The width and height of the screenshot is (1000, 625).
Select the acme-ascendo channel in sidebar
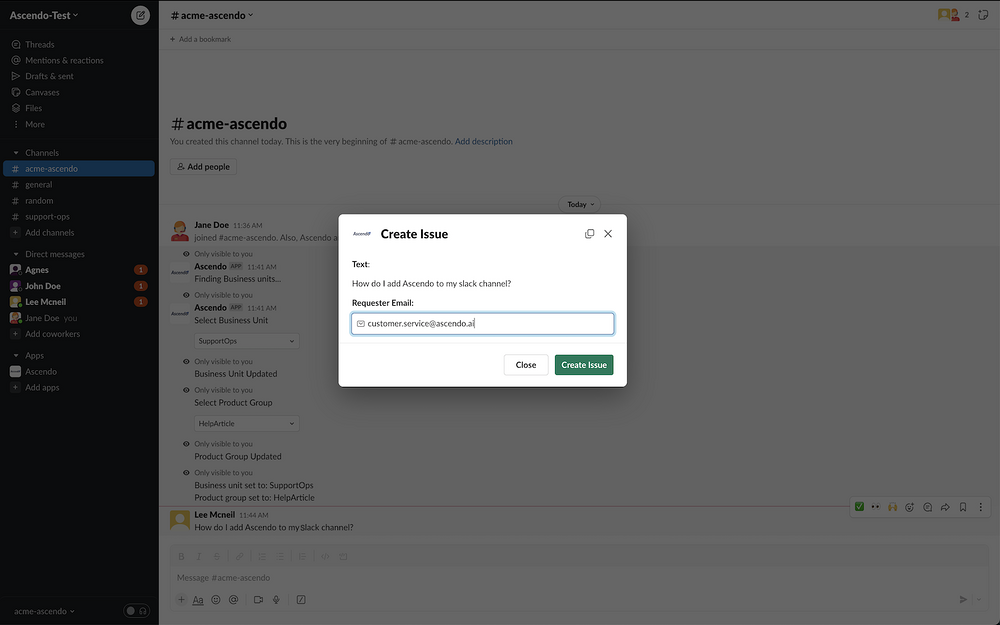pyautogui.click(x=79, y=168)
